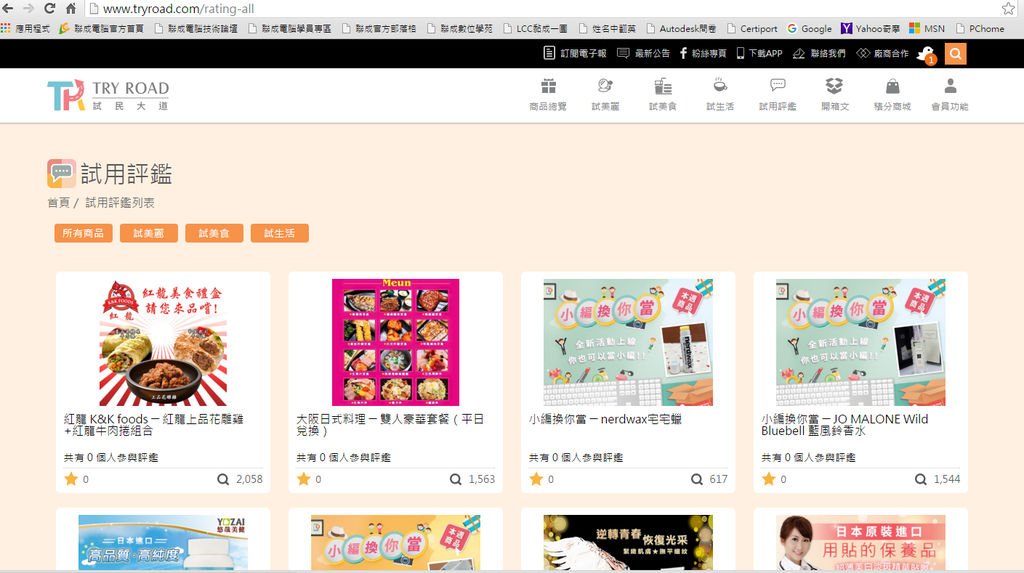This screenshot has height=573, width=1024.
Task: Bookmark this page with the star icon
Action: (1008, 8)
